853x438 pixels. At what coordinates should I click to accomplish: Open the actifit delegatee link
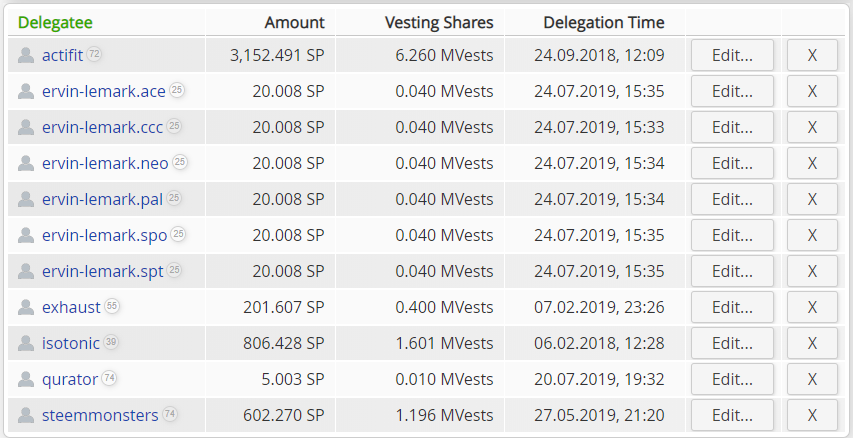[62, 55]
